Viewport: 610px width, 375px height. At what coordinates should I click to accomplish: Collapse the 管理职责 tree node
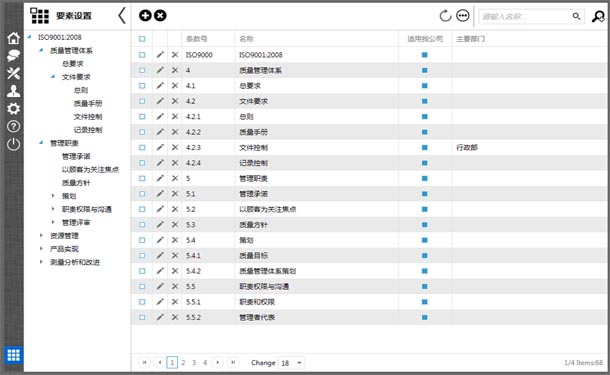click(41, 143)
